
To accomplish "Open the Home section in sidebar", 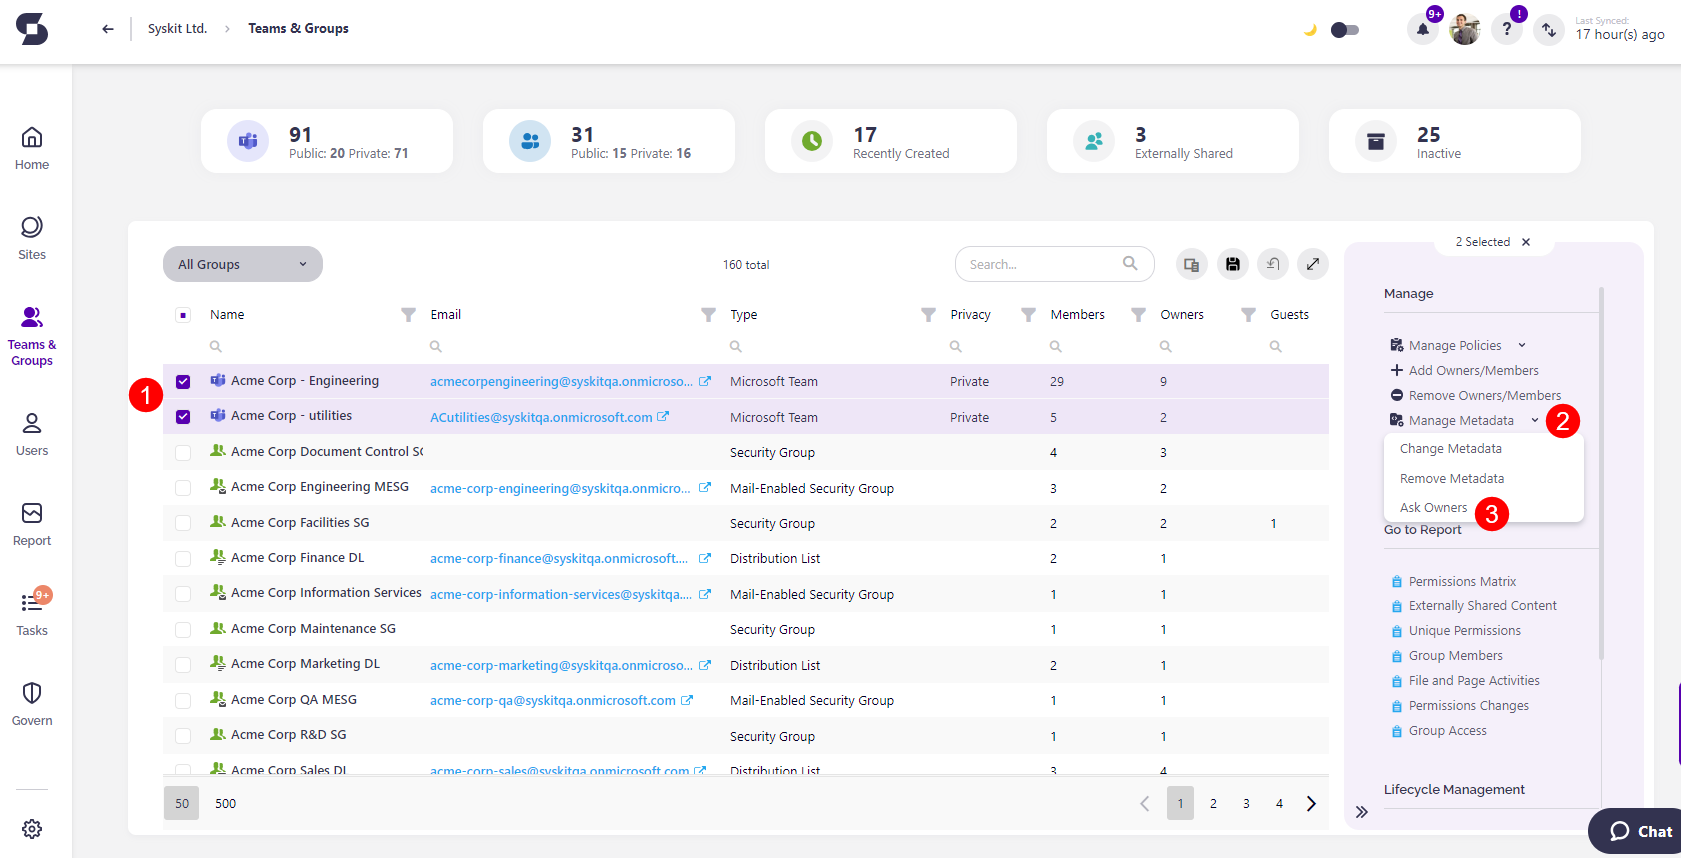I will click(32, 148).
